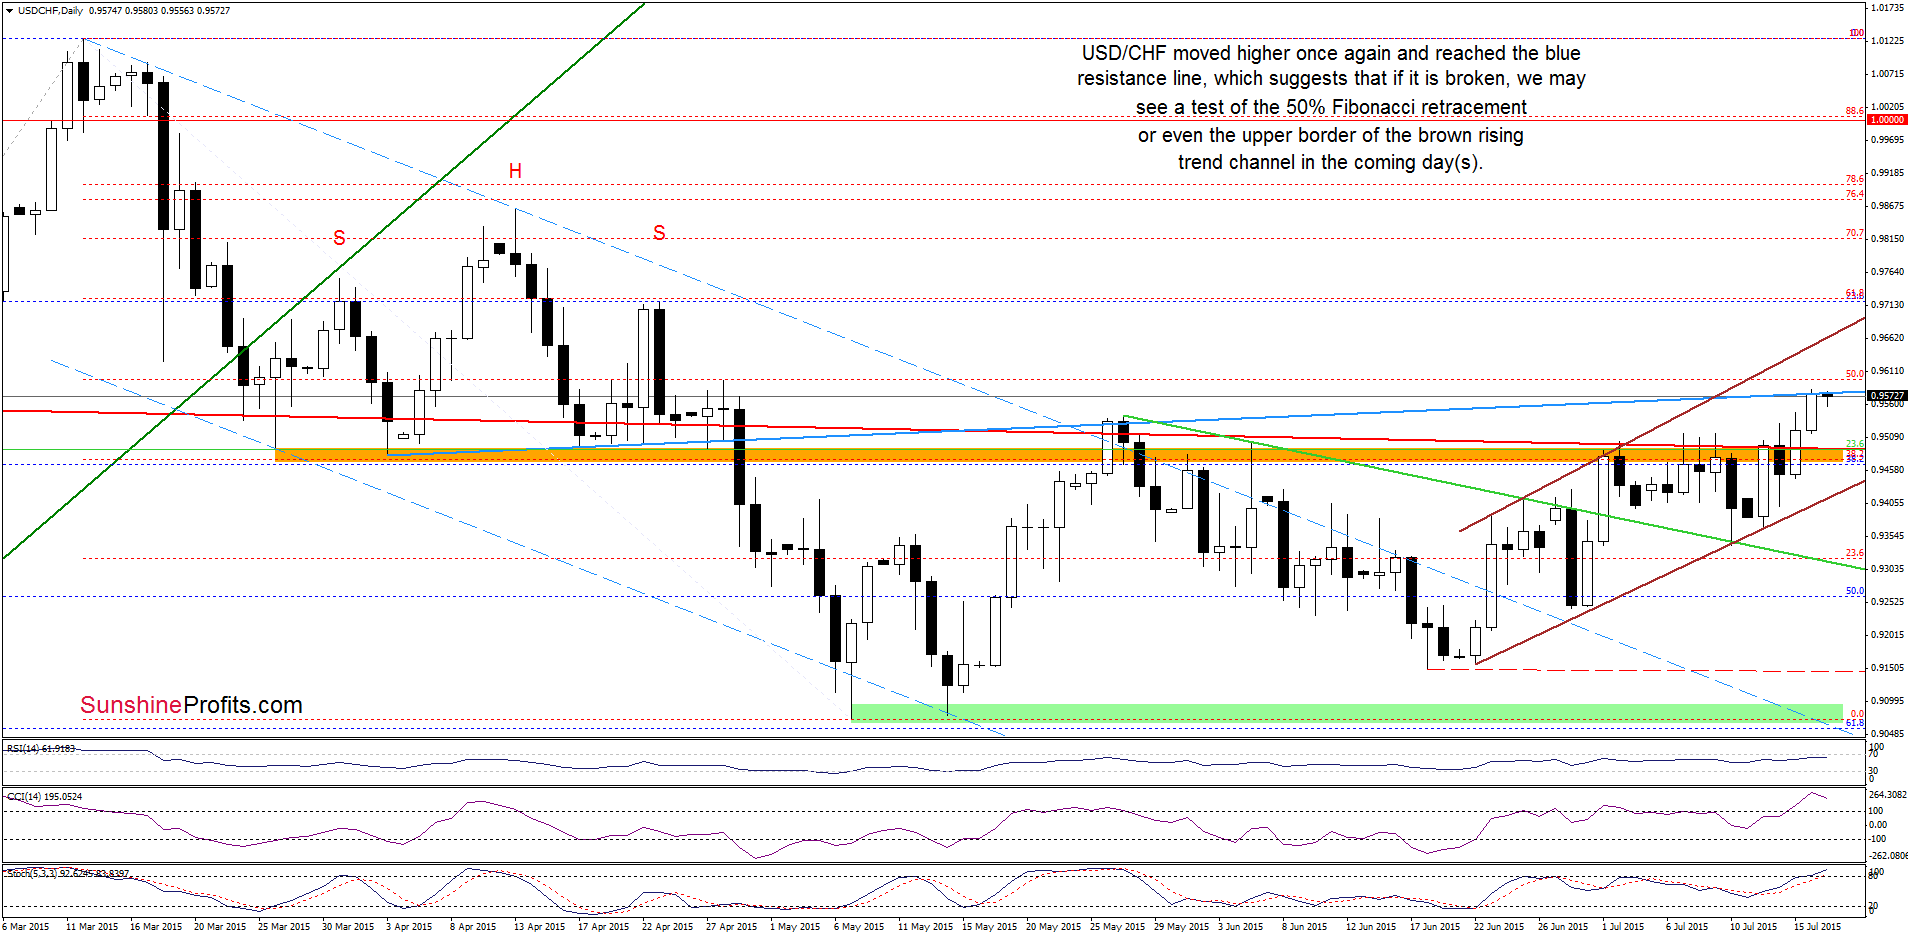Viewport: 1908px width, 935px height.
Task: Select the RSI(14) 61.9183 indicator label
Action: click(x=41, y=748)
